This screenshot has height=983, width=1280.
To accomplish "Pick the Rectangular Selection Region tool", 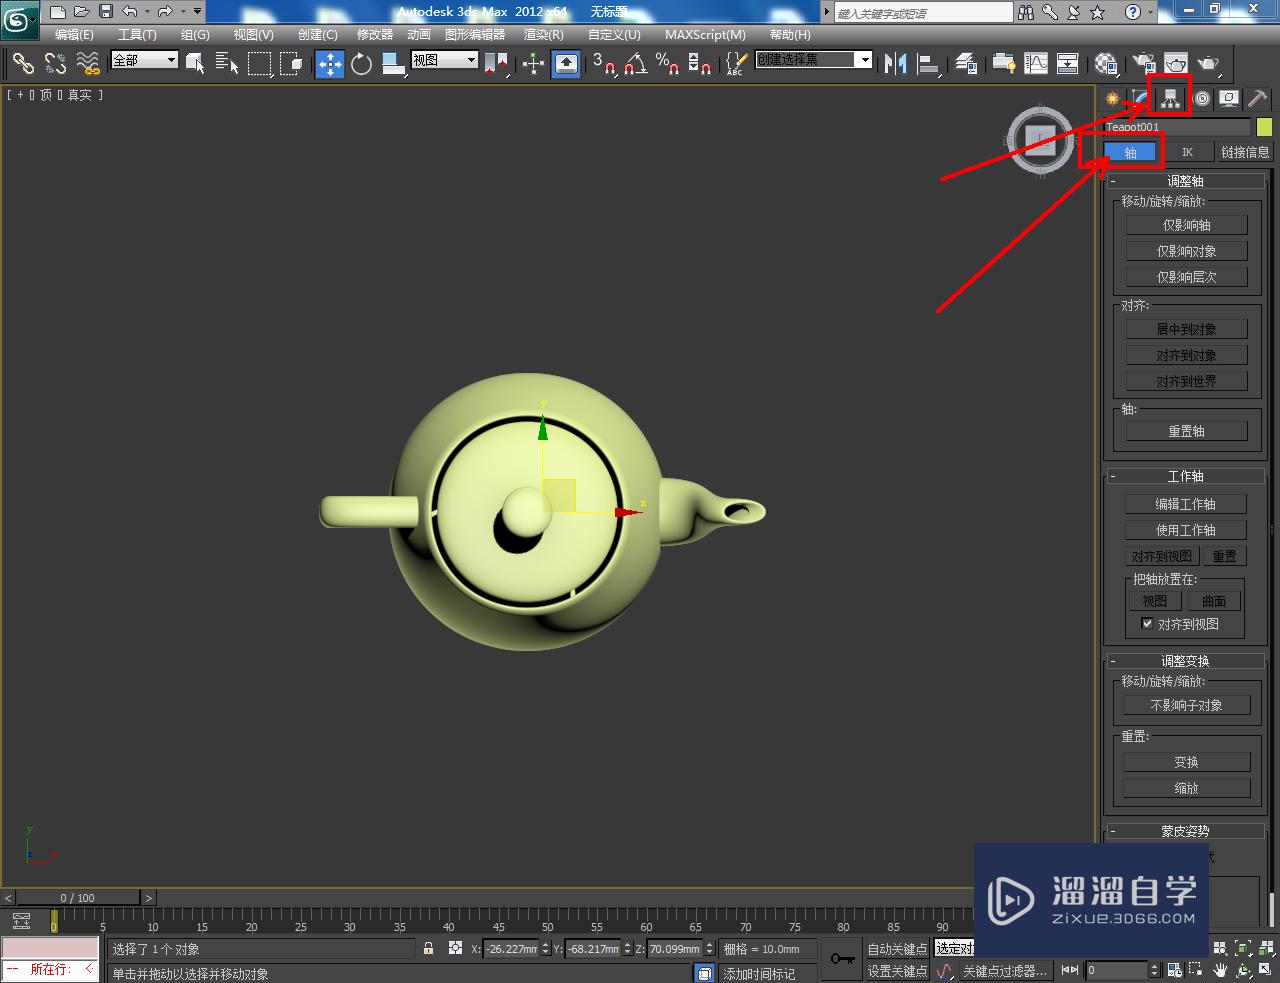I will (259, 64).
